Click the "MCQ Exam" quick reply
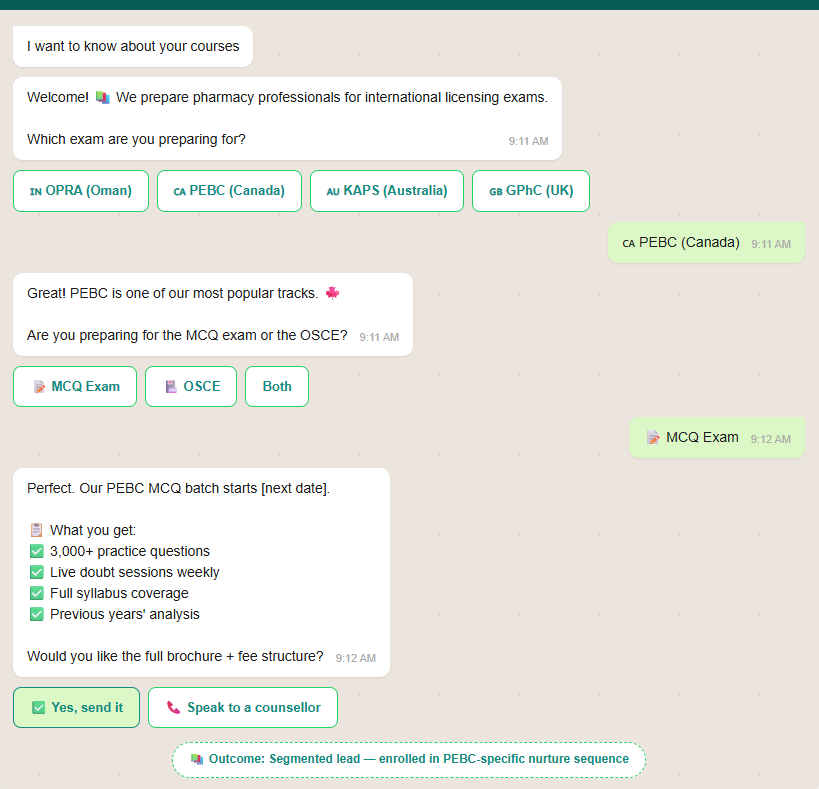 (74, 386)
